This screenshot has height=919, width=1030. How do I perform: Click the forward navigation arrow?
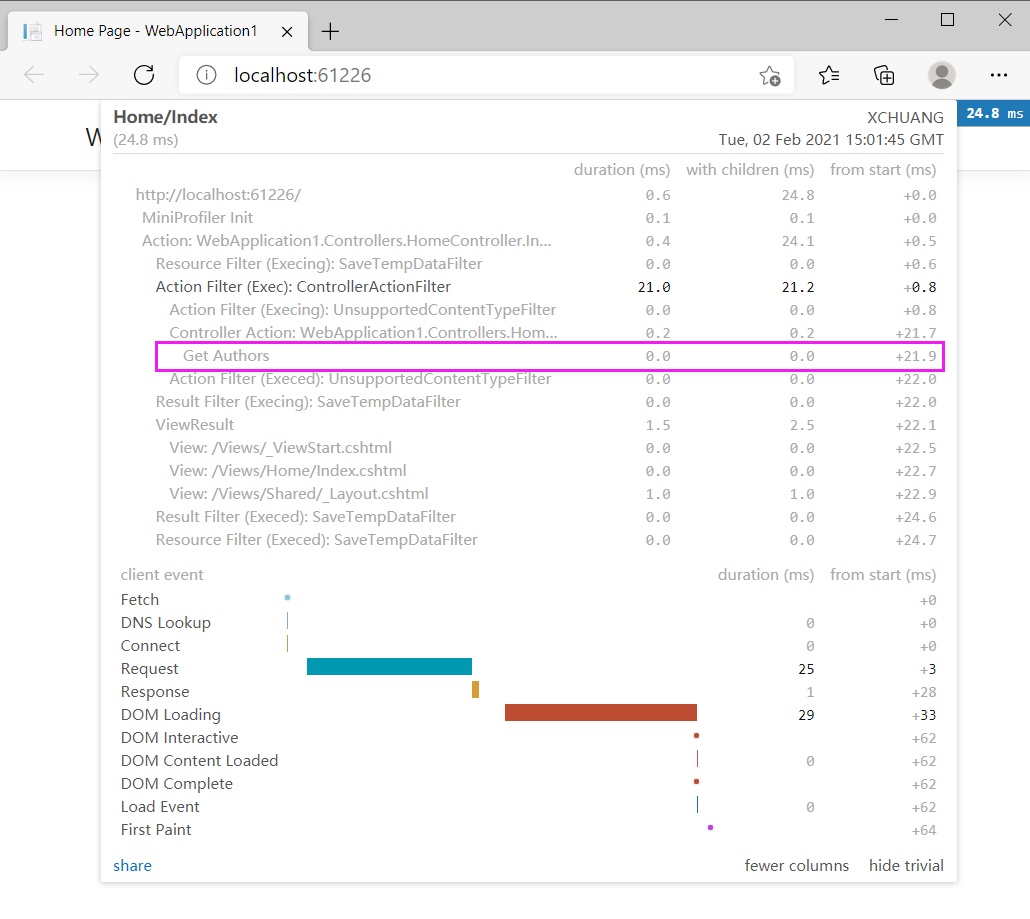tap(88, 75)
